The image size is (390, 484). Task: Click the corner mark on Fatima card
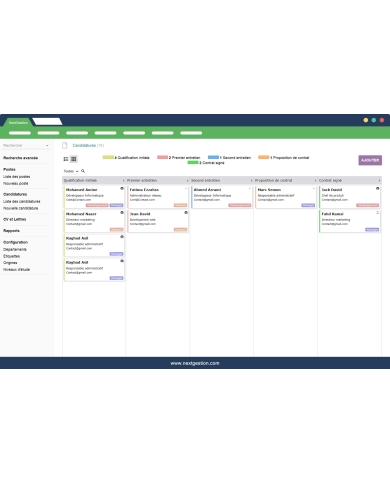pyautogui.click(x=186, y=188)
